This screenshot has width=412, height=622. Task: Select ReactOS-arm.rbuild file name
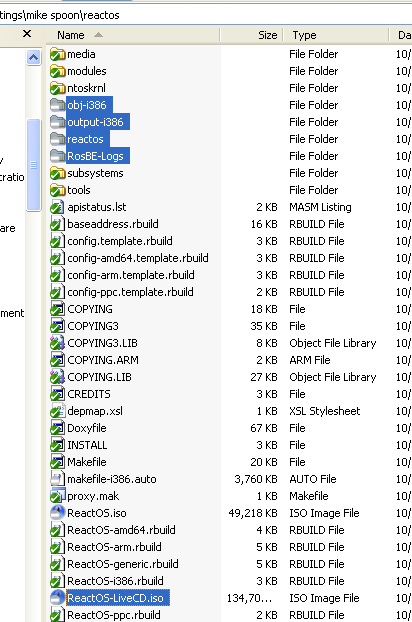pos(114,547)
